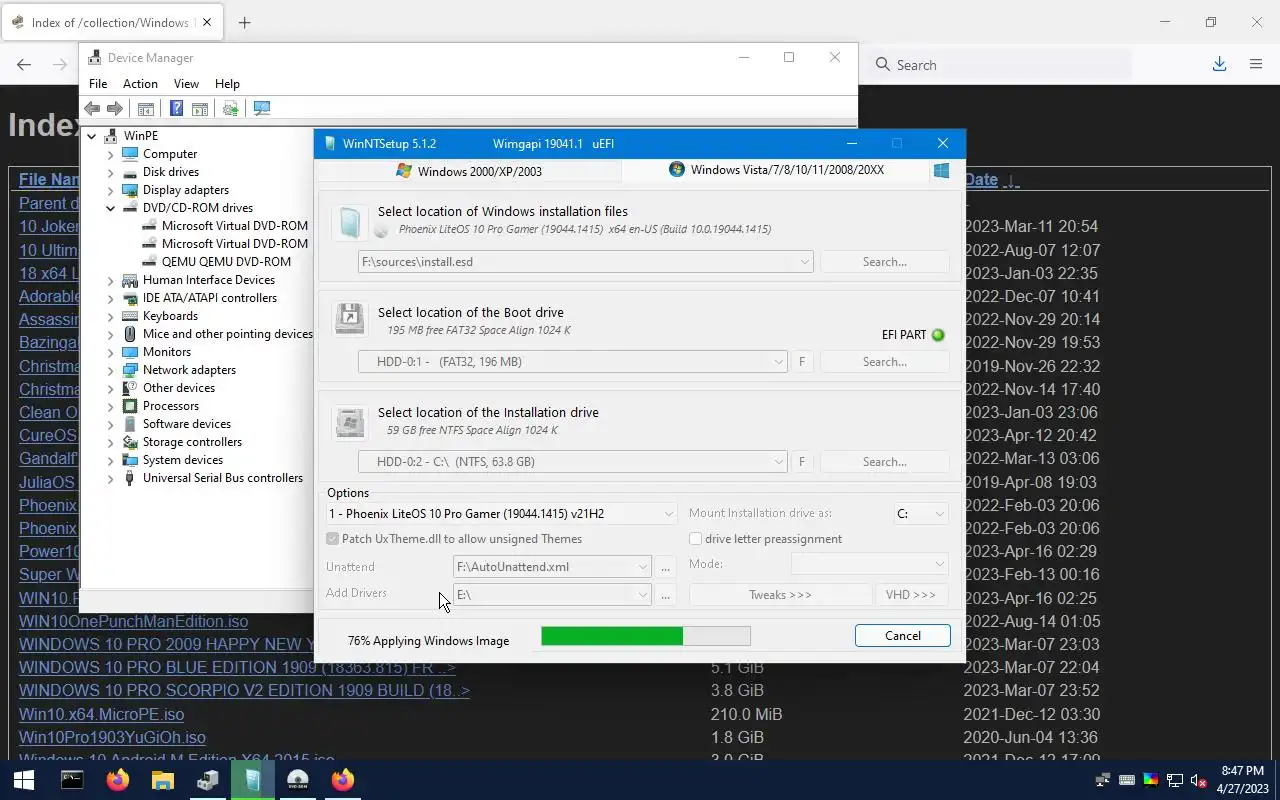
Task: Switch to the Windows 2000/XP/2003 tab
Action: coord(468,171)
